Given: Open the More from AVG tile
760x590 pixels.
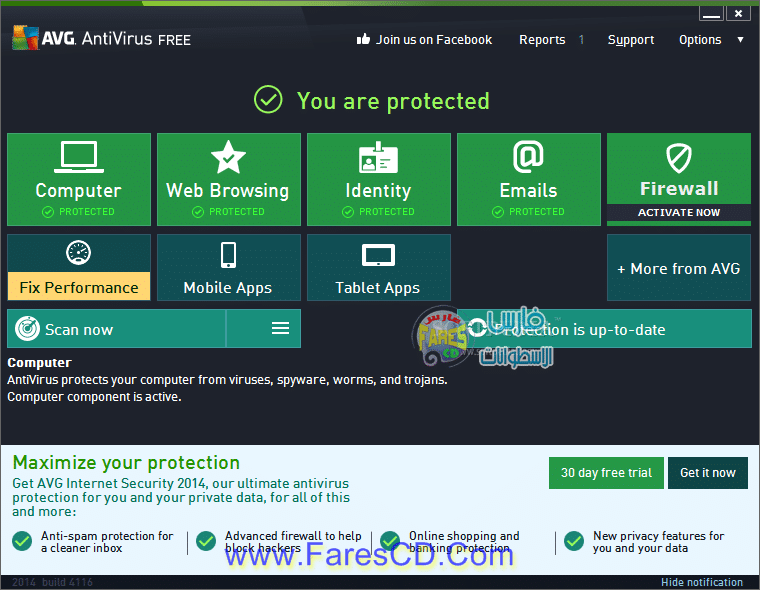Looking at the screenshot, I should 679,268.
